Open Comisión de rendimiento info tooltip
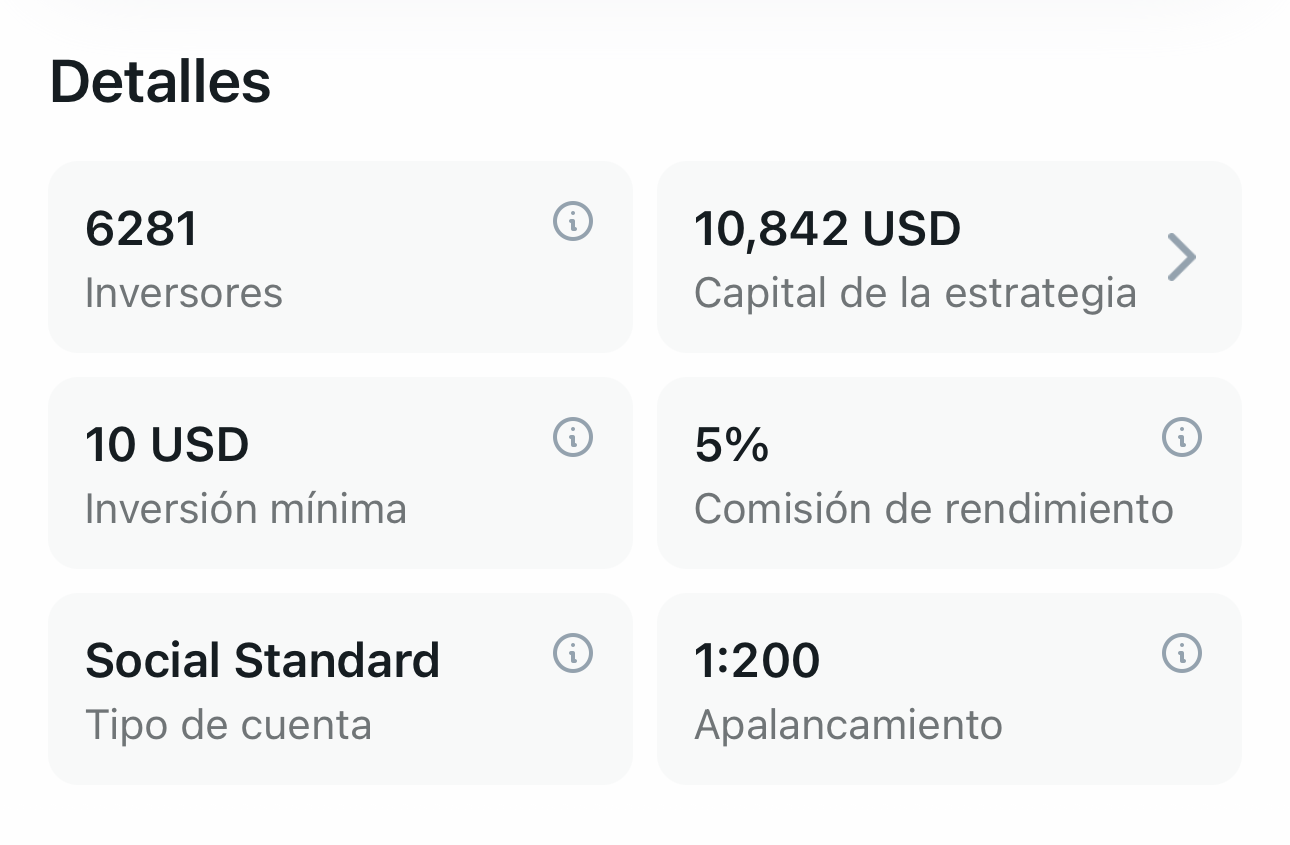Viewport: 1290px width, 845px height. (x=1181, y=437)
